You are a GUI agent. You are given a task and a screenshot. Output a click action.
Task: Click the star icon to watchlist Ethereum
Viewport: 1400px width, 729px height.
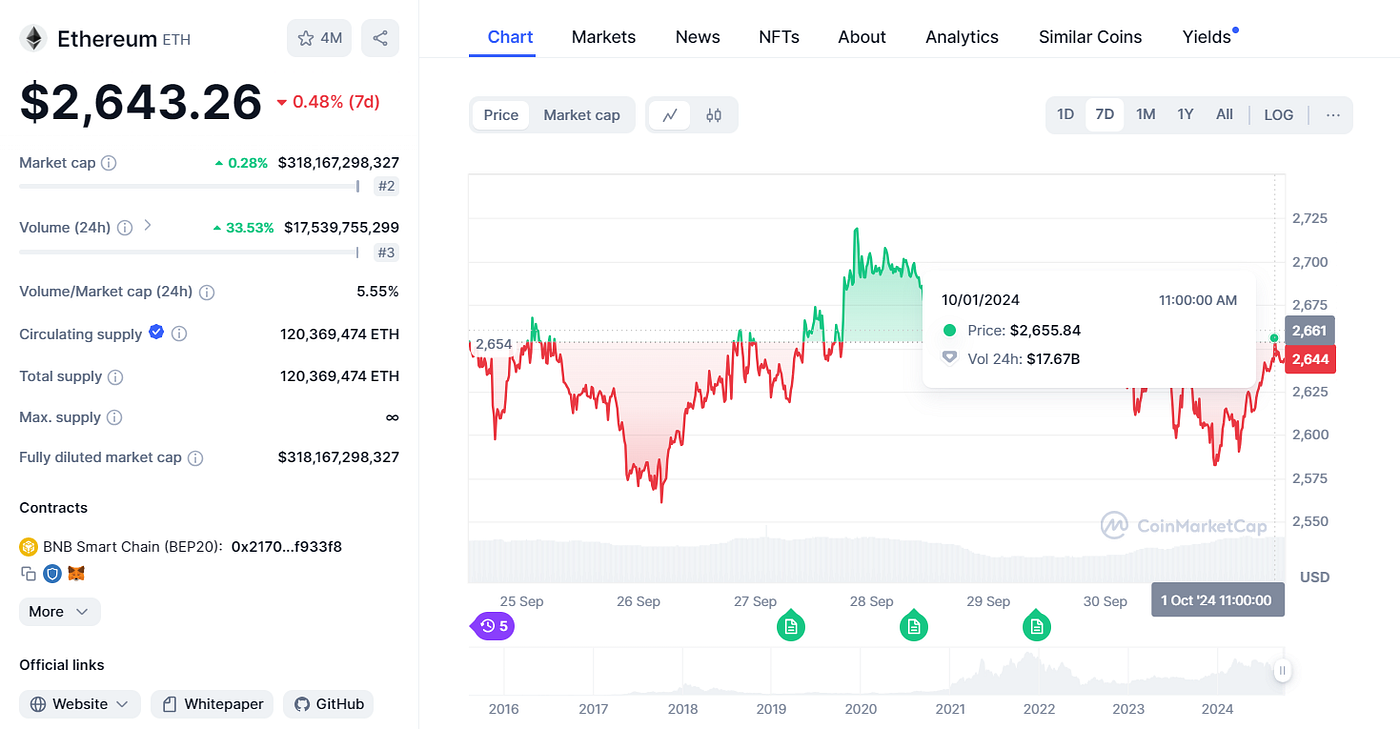coord(305,37)
